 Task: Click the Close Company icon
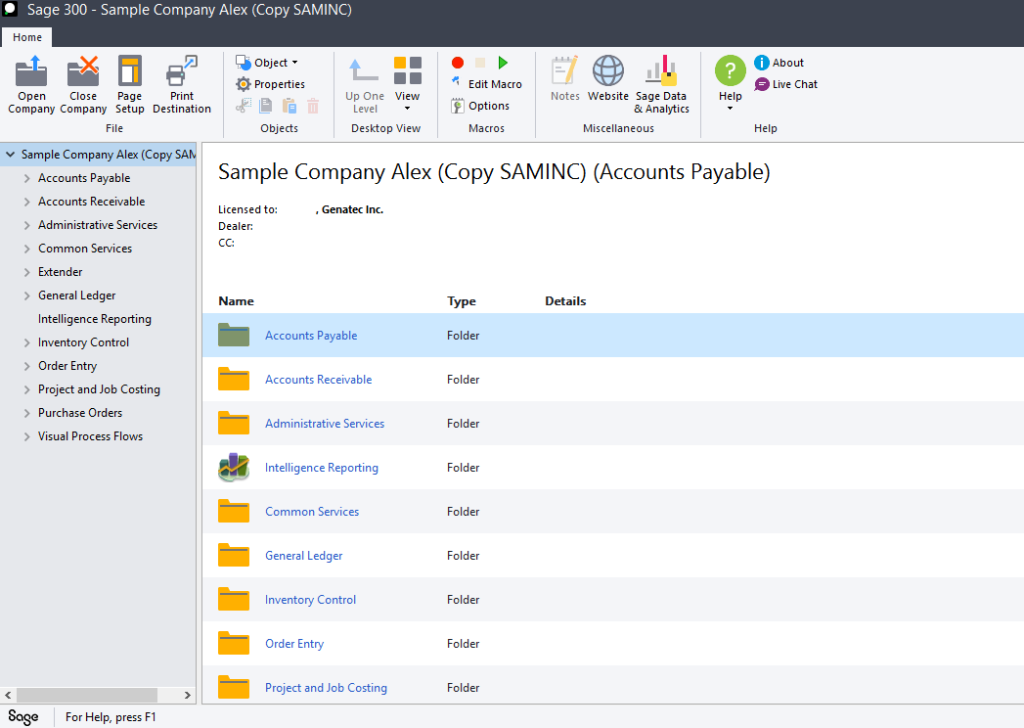pos(83,71)
